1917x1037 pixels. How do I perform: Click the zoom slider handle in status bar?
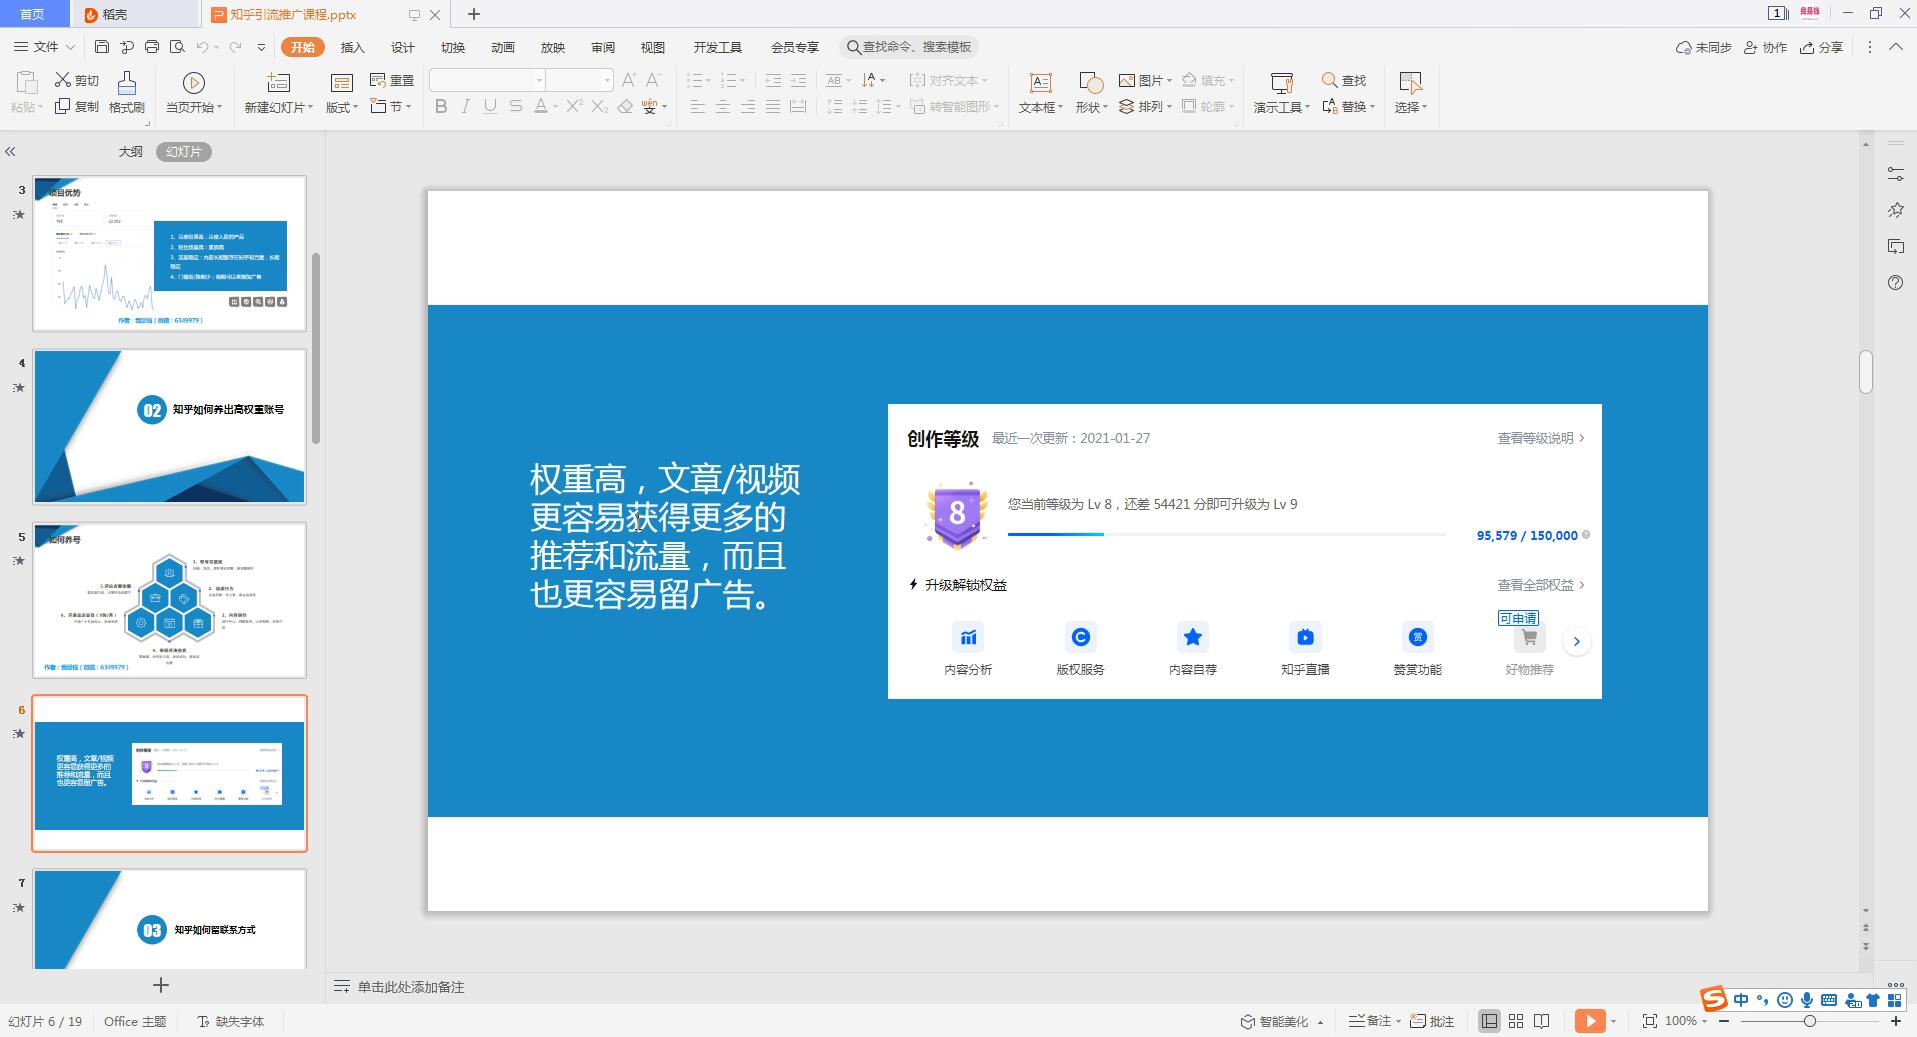(1809, 1021)
